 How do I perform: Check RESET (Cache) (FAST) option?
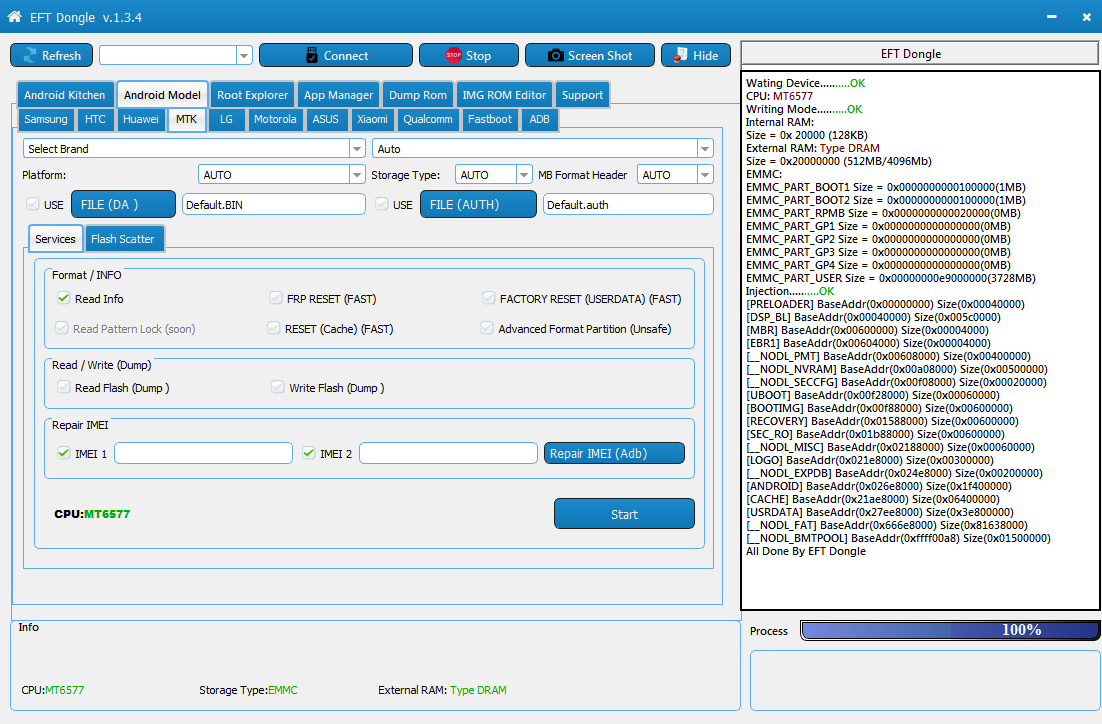coord(273,328)
